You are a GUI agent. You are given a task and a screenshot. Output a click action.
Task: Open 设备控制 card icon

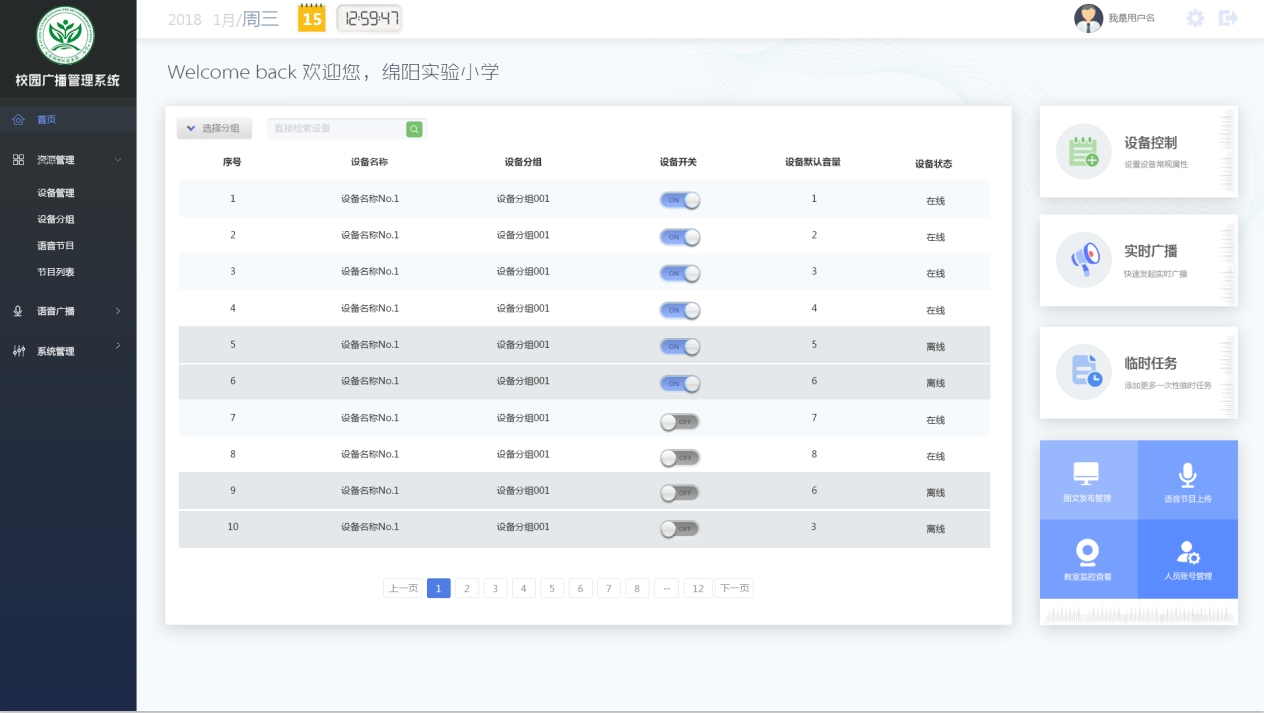point(1083,152)
